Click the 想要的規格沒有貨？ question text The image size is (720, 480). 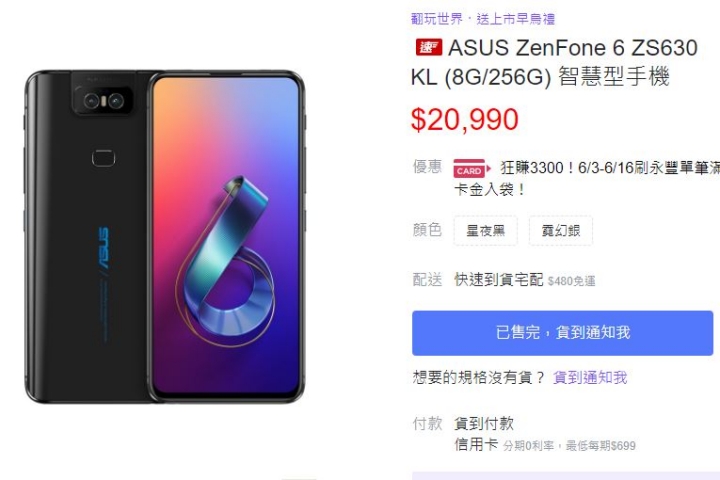pos(478,378)
